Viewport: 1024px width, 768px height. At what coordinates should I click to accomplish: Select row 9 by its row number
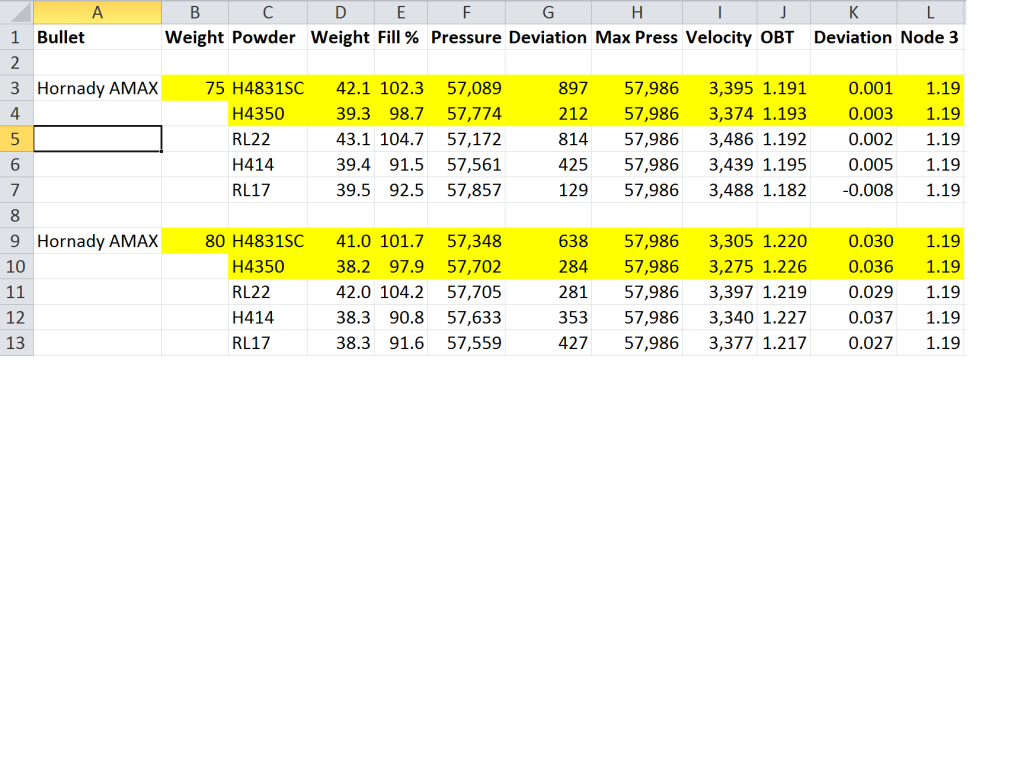pyautogui.click(x=16, y=241)
